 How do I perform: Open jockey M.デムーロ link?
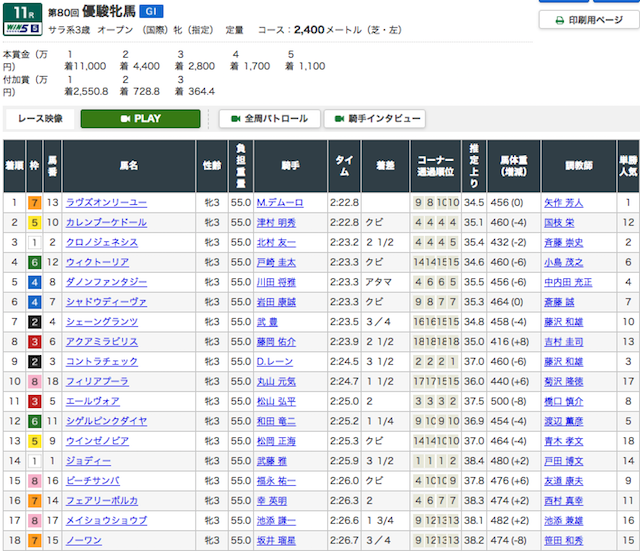(280, 202)
